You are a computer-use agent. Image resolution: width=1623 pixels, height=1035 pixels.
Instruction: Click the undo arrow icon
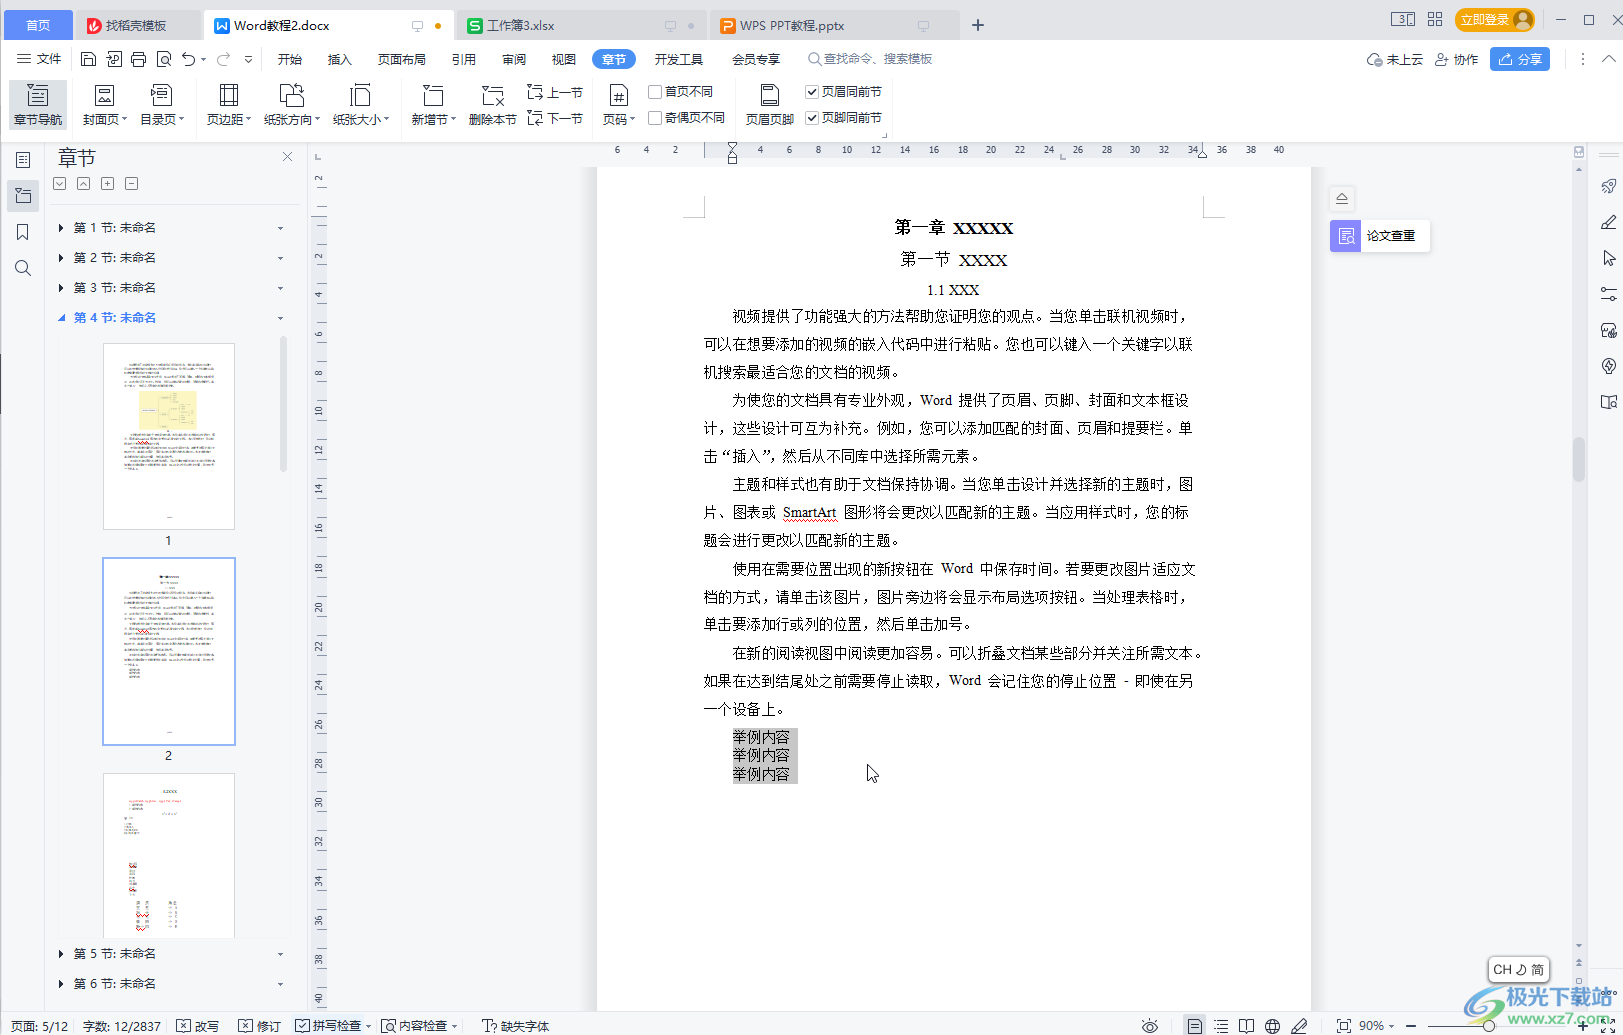188,59
